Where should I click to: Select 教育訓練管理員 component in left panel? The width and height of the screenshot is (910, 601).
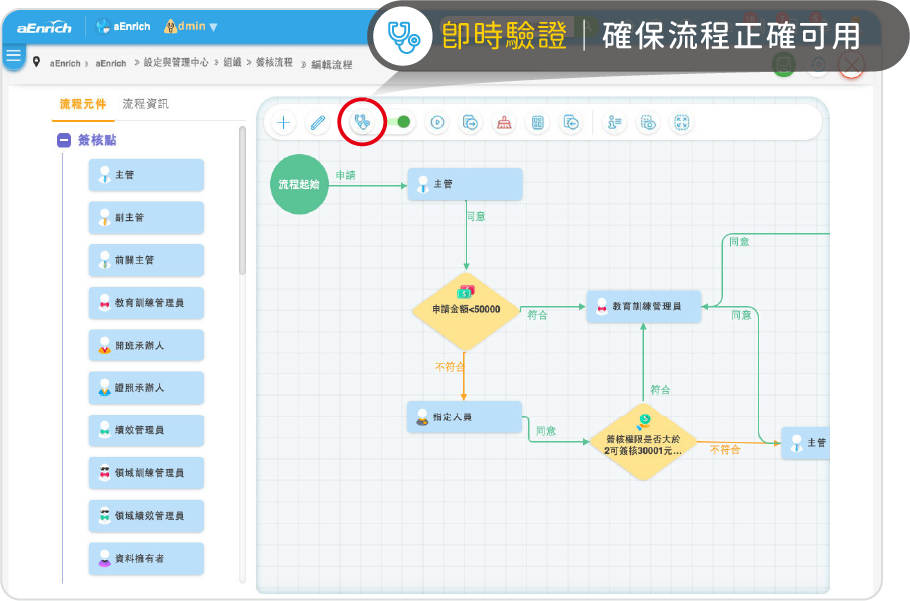[x=146, y=303]
